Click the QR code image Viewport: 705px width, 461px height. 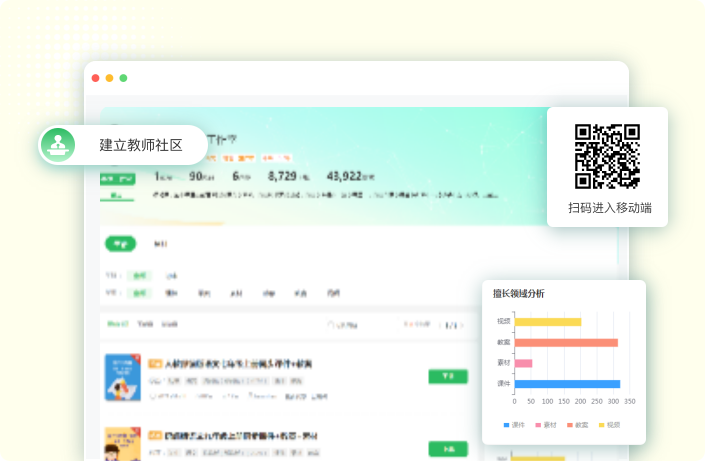point(607,156)
